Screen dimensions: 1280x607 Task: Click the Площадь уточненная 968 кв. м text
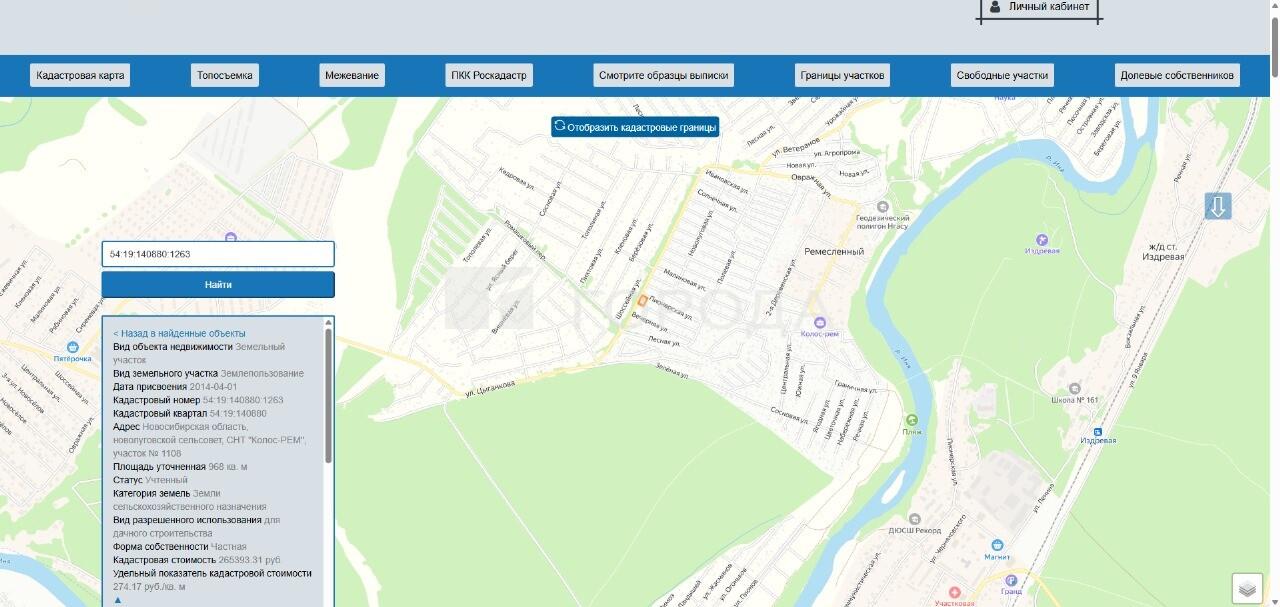pyautogui.click(x=180, y=467)
